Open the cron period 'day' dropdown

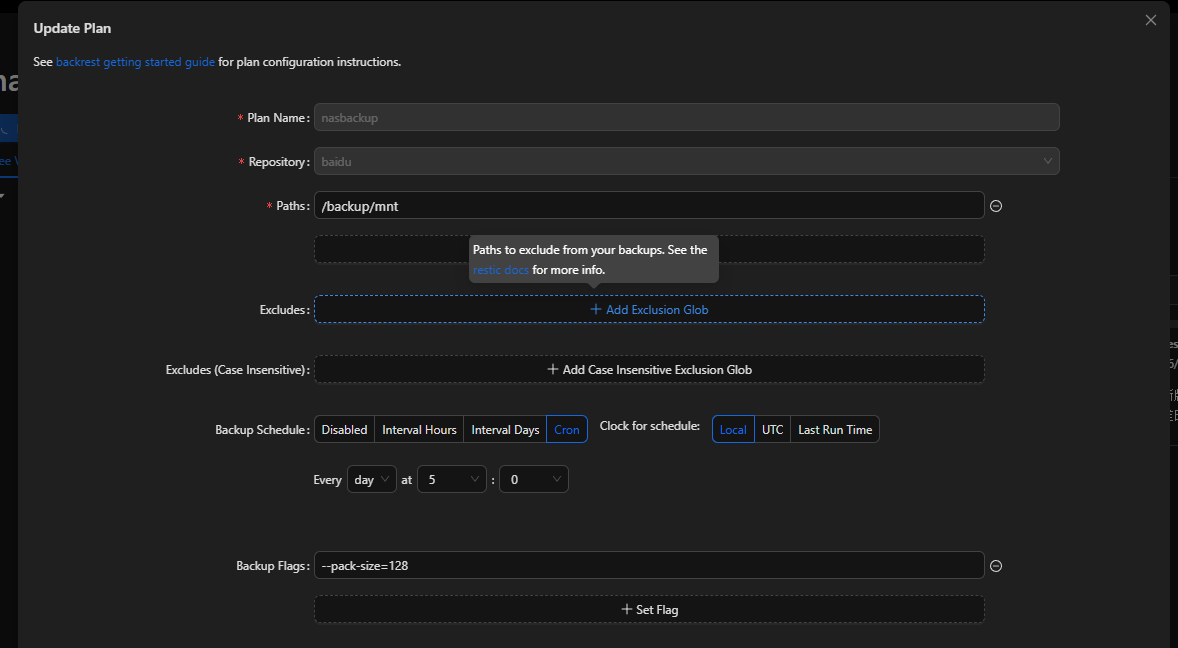click(372, 480)
